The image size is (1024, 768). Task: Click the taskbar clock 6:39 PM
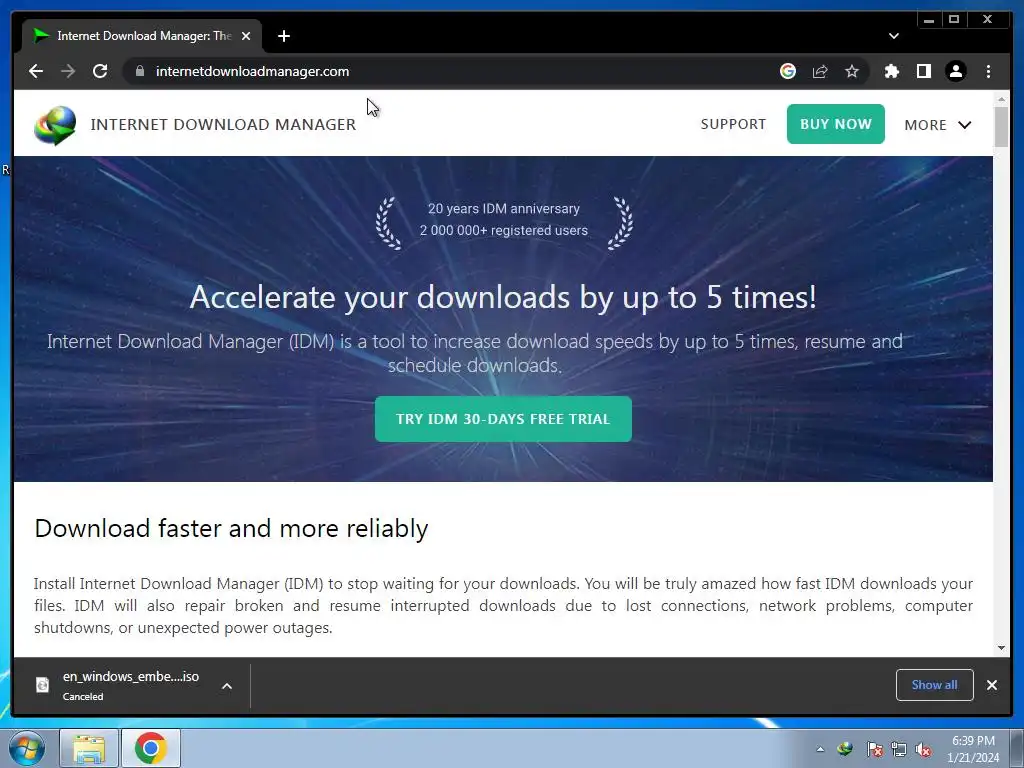click(973, 749)
